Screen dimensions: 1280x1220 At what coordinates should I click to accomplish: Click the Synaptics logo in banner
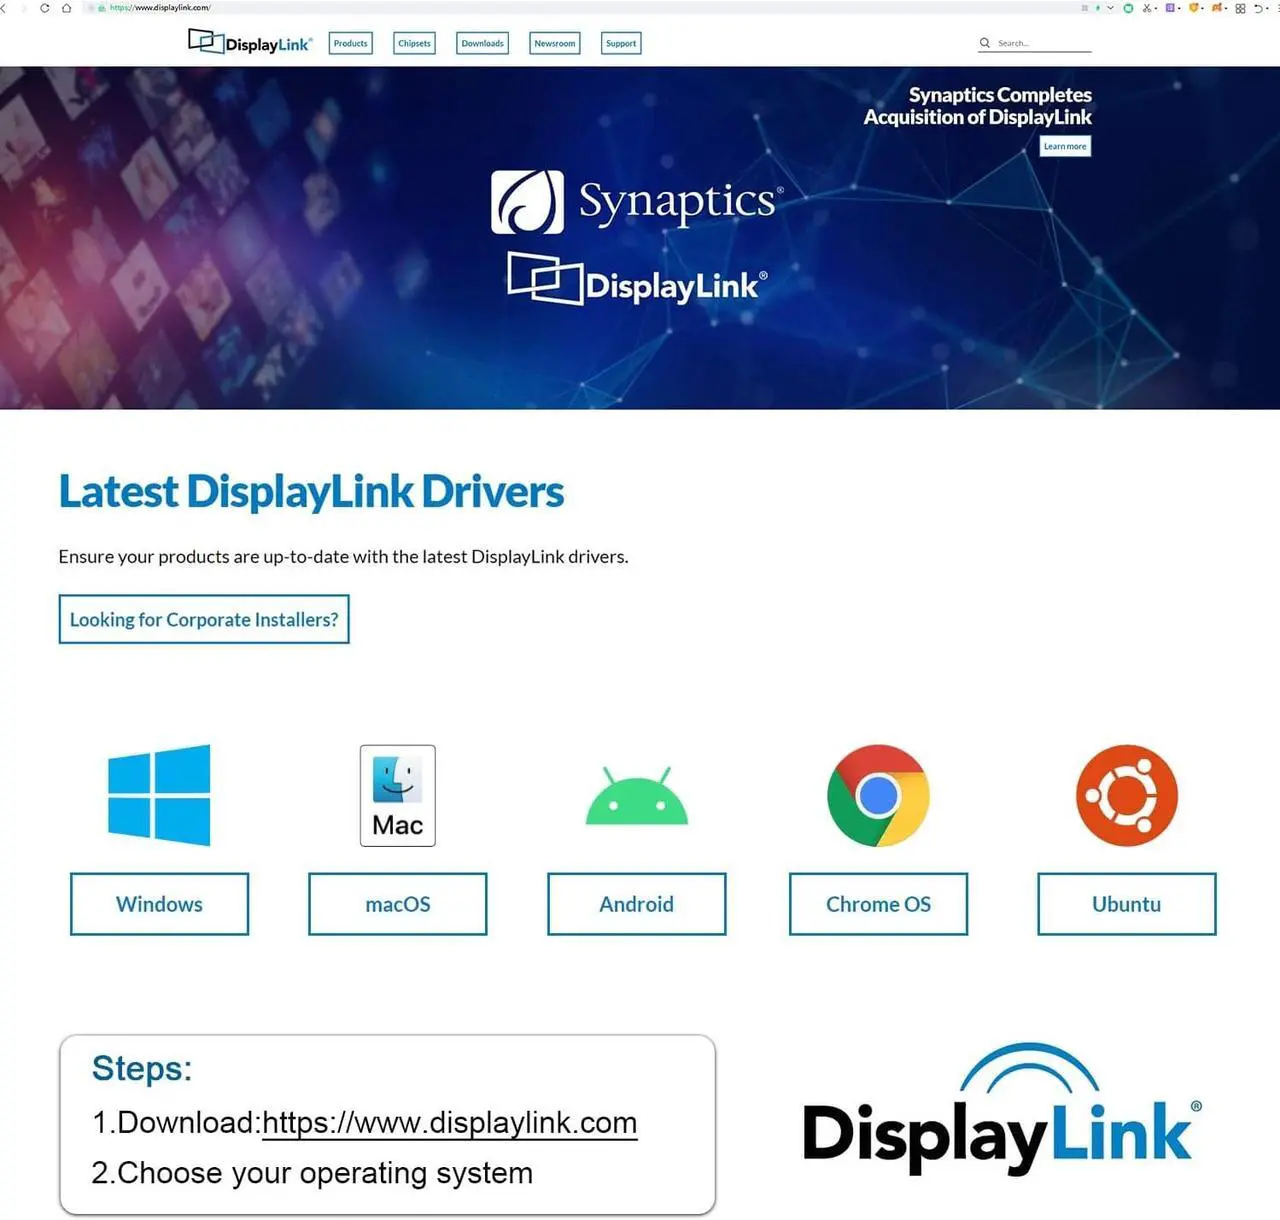click(x=637, y=202)
